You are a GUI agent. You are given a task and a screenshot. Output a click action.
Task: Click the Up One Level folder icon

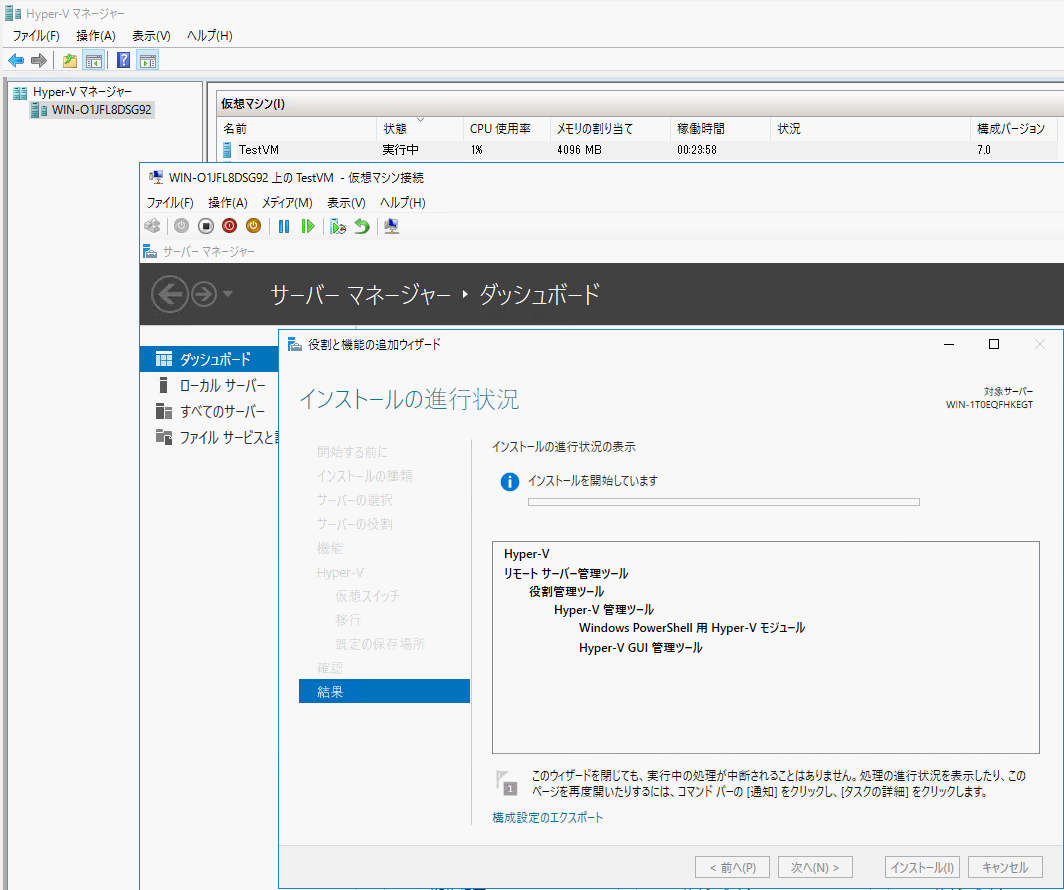69,61
